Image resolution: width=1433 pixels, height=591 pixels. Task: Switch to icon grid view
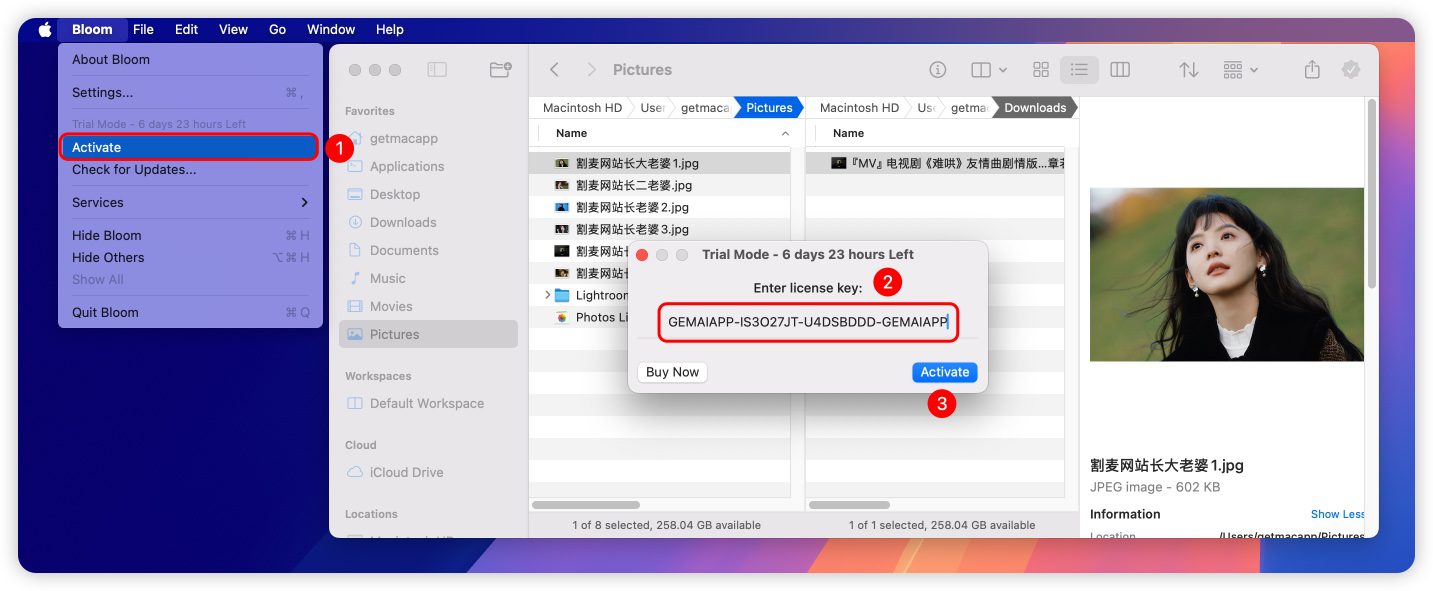(1041, 70)
